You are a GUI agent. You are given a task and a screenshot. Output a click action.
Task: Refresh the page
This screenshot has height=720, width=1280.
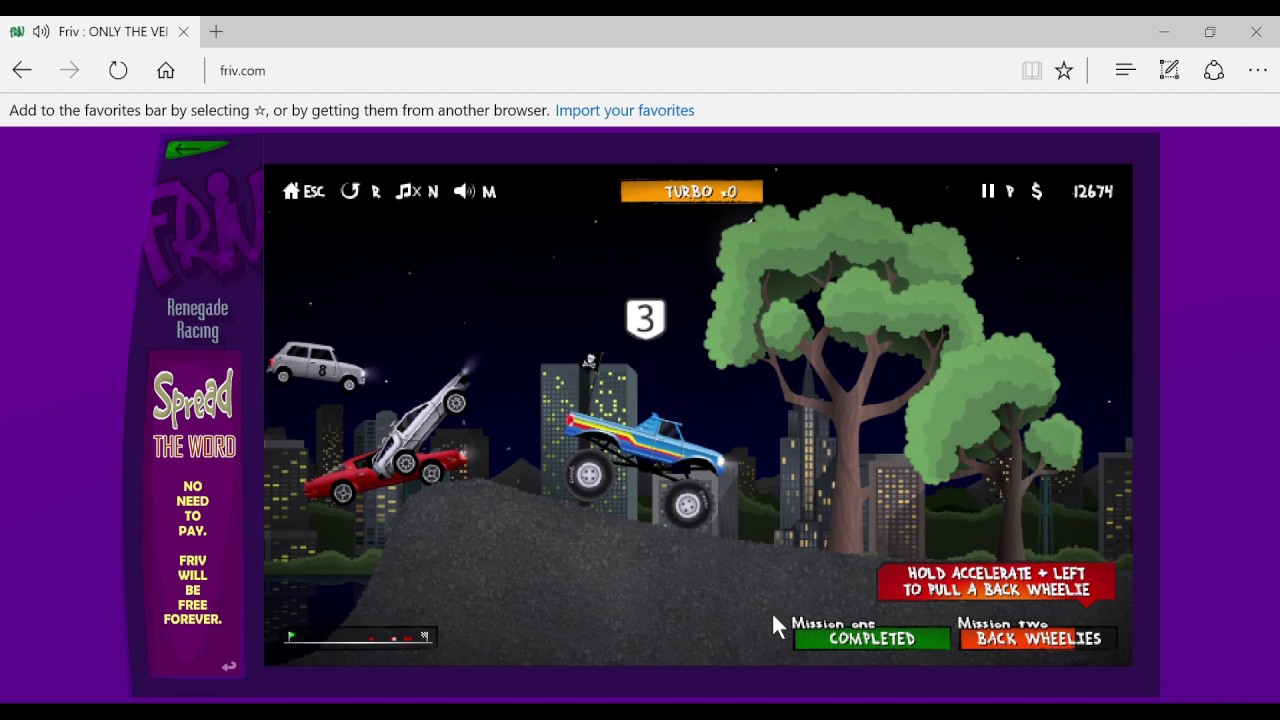click(118, 70)
